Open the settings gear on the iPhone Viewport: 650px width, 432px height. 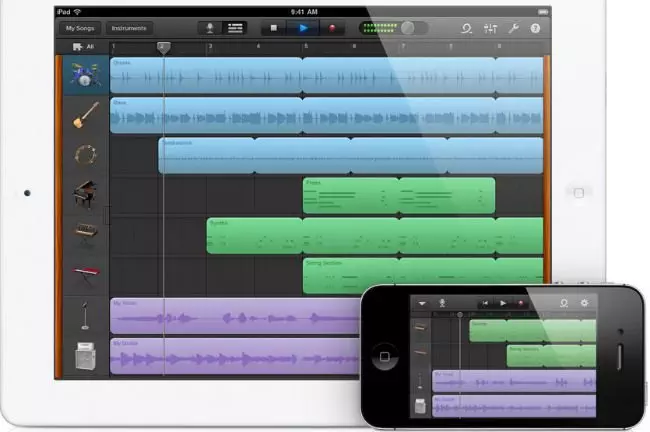pyautogui.click(x=584, y=303)
